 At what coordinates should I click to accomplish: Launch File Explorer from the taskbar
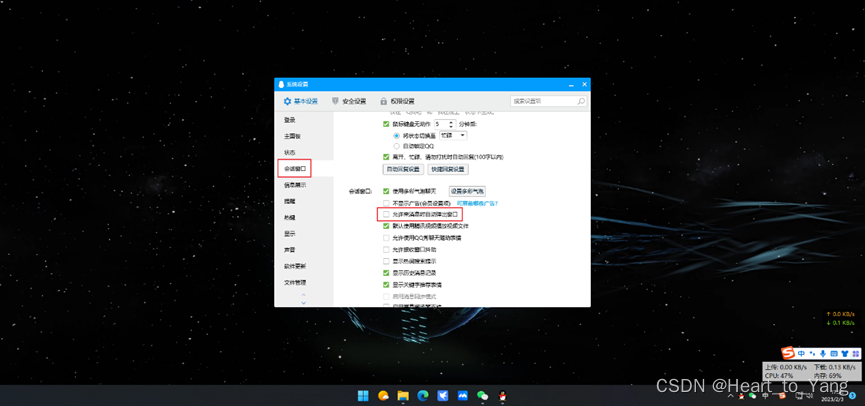403,396
